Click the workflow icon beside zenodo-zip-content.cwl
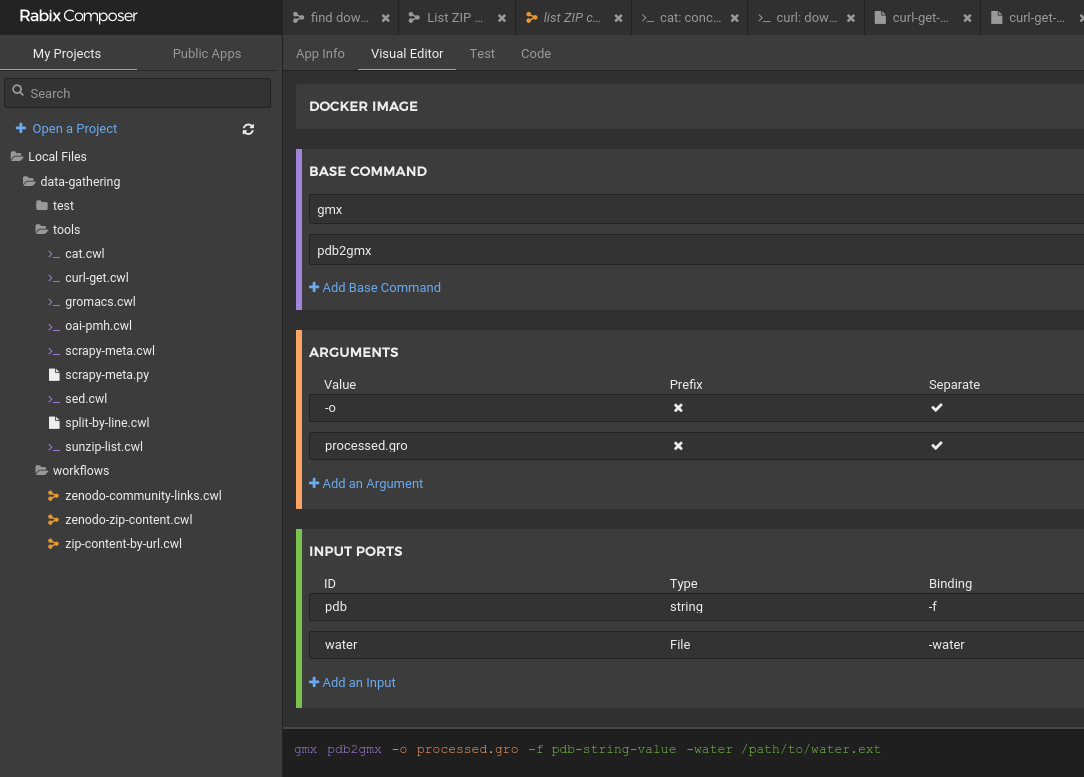 point(53,520)
